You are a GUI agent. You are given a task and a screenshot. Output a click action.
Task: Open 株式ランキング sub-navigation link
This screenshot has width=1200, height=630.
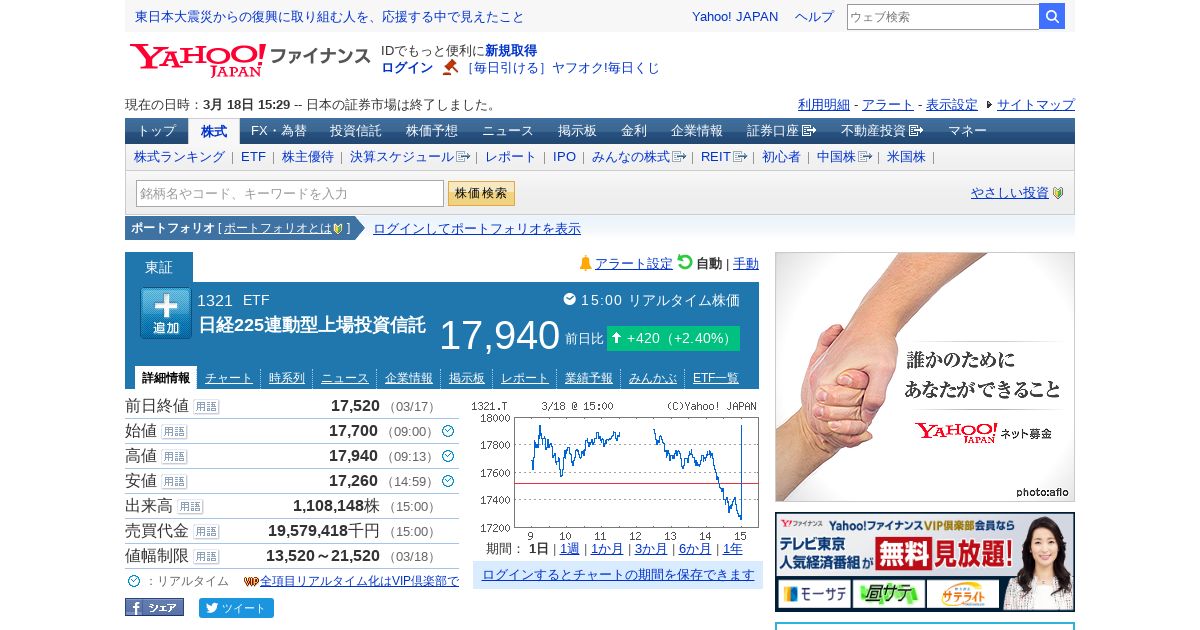[180, 157]
